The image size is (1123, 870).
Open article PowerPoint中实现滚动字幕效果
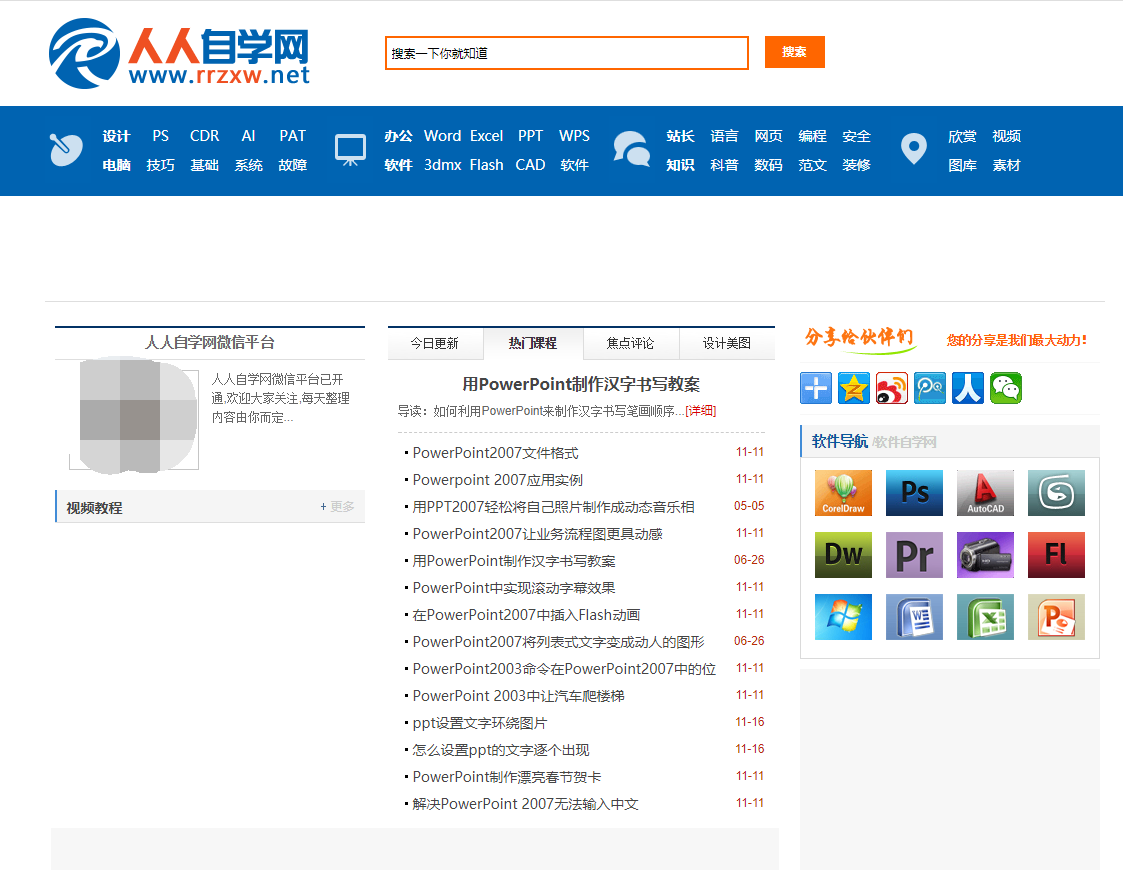(514, 588)
